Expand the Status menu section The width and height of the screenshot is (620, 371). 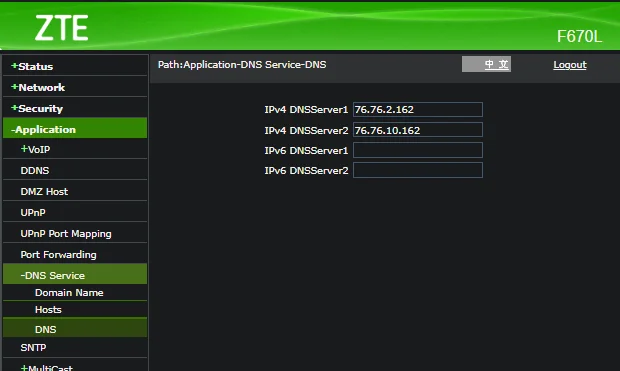tap(75, 66)
